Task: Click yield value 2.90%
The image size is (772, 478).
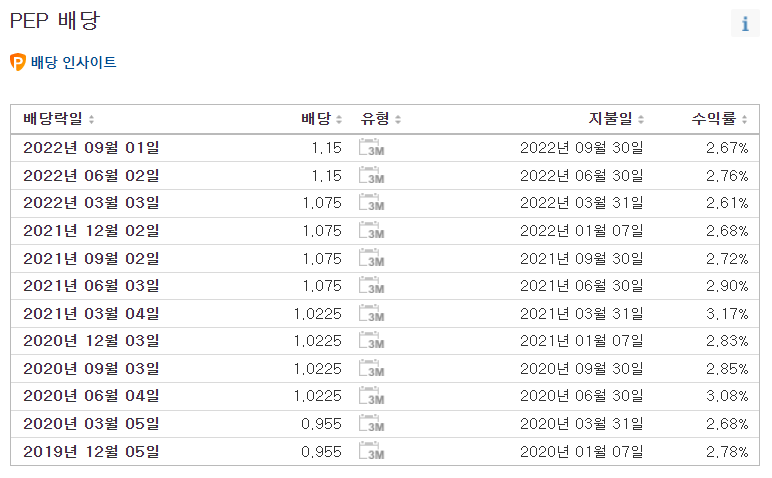Action: [x=727, y=286]
